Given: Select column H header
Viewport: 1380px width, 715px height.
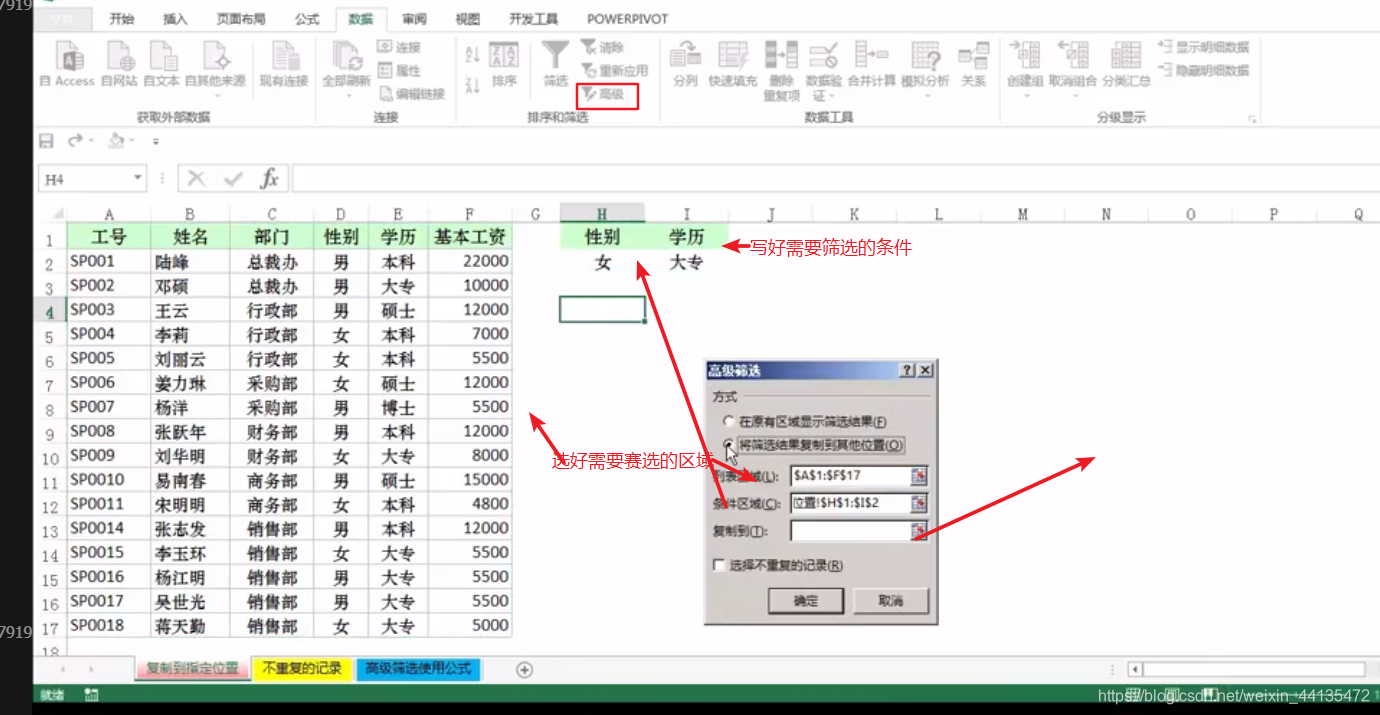Looking at the screenshot, I should (602, 214).
